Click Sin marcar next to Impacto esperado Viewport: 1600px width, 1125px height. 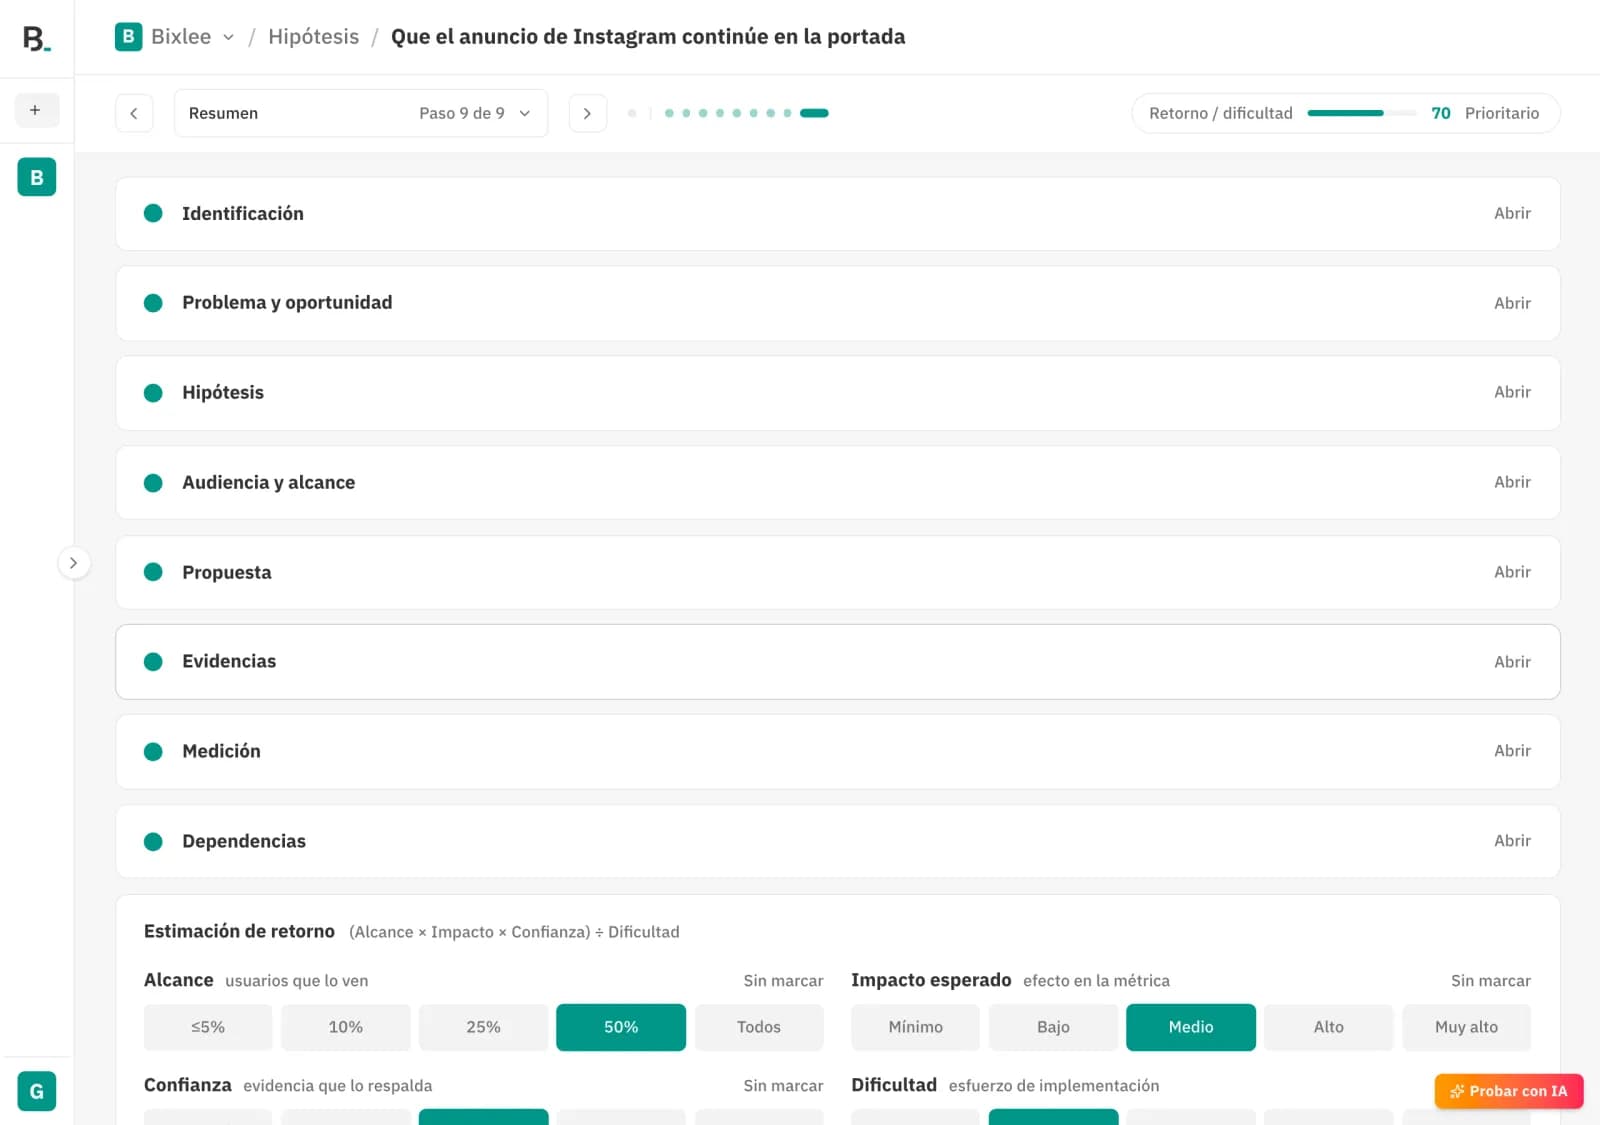tap(1490, 981)
